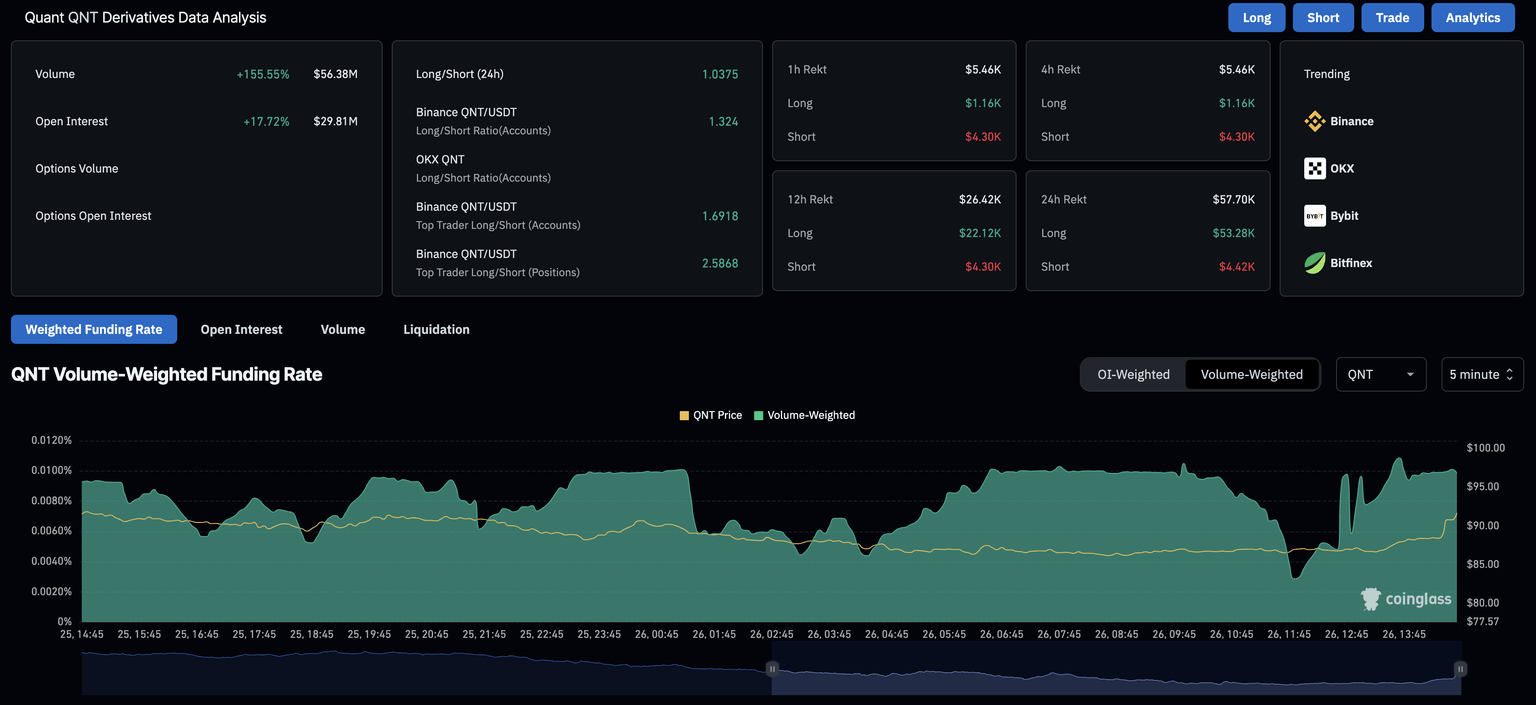The width and height of the screenshot is (1536, 705).
Task: Click left pause-style handle on range navigator
Action: 772,669
